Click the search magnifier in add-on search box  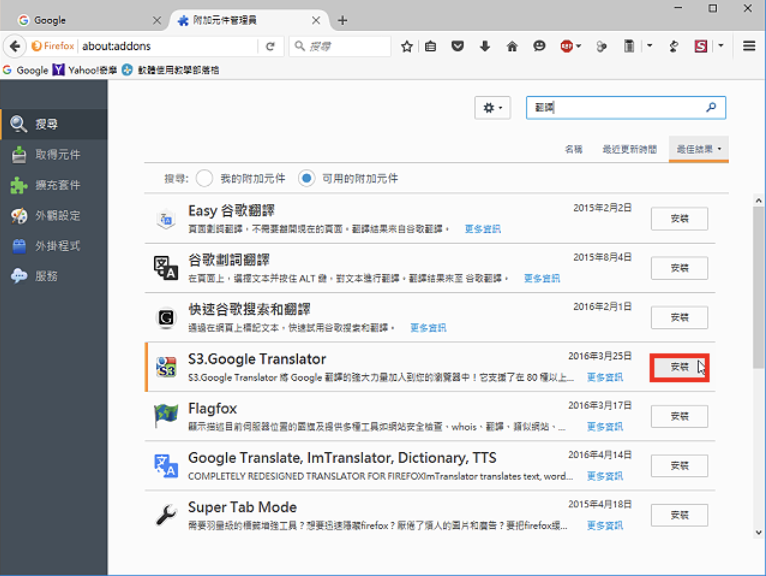pyautogui.click(x=711, y=107)
